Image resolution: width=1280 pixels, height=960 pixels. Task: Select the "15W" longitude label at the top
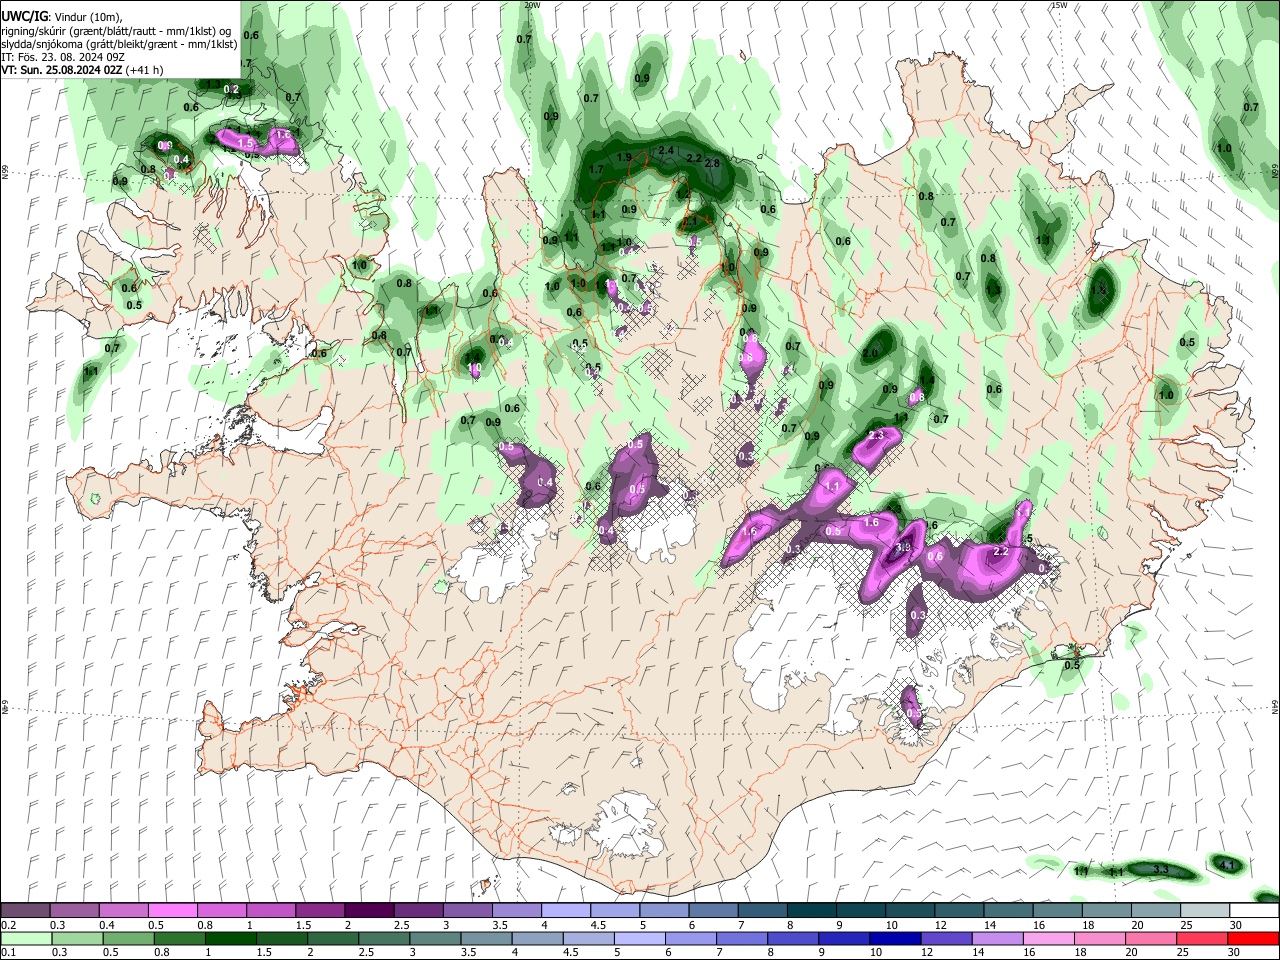pos(1058,5)
